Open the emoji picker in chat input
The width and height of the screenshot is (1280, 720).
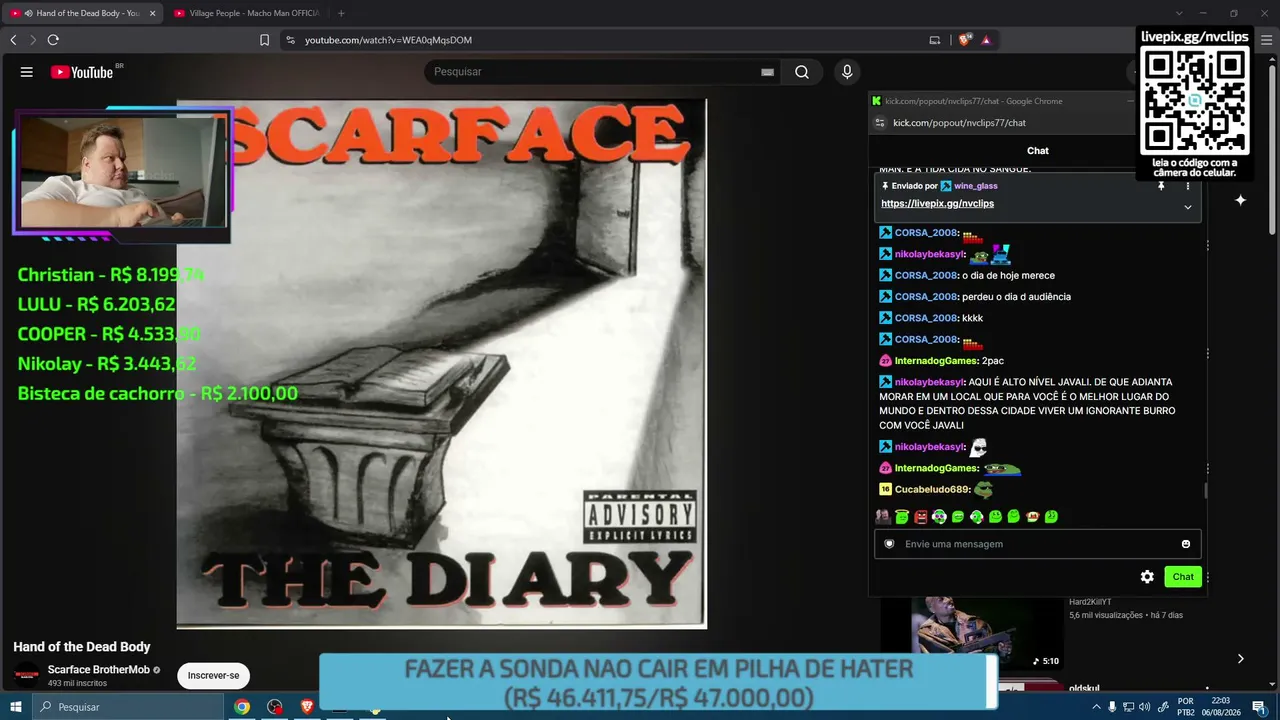click(x=1186, y=544)
